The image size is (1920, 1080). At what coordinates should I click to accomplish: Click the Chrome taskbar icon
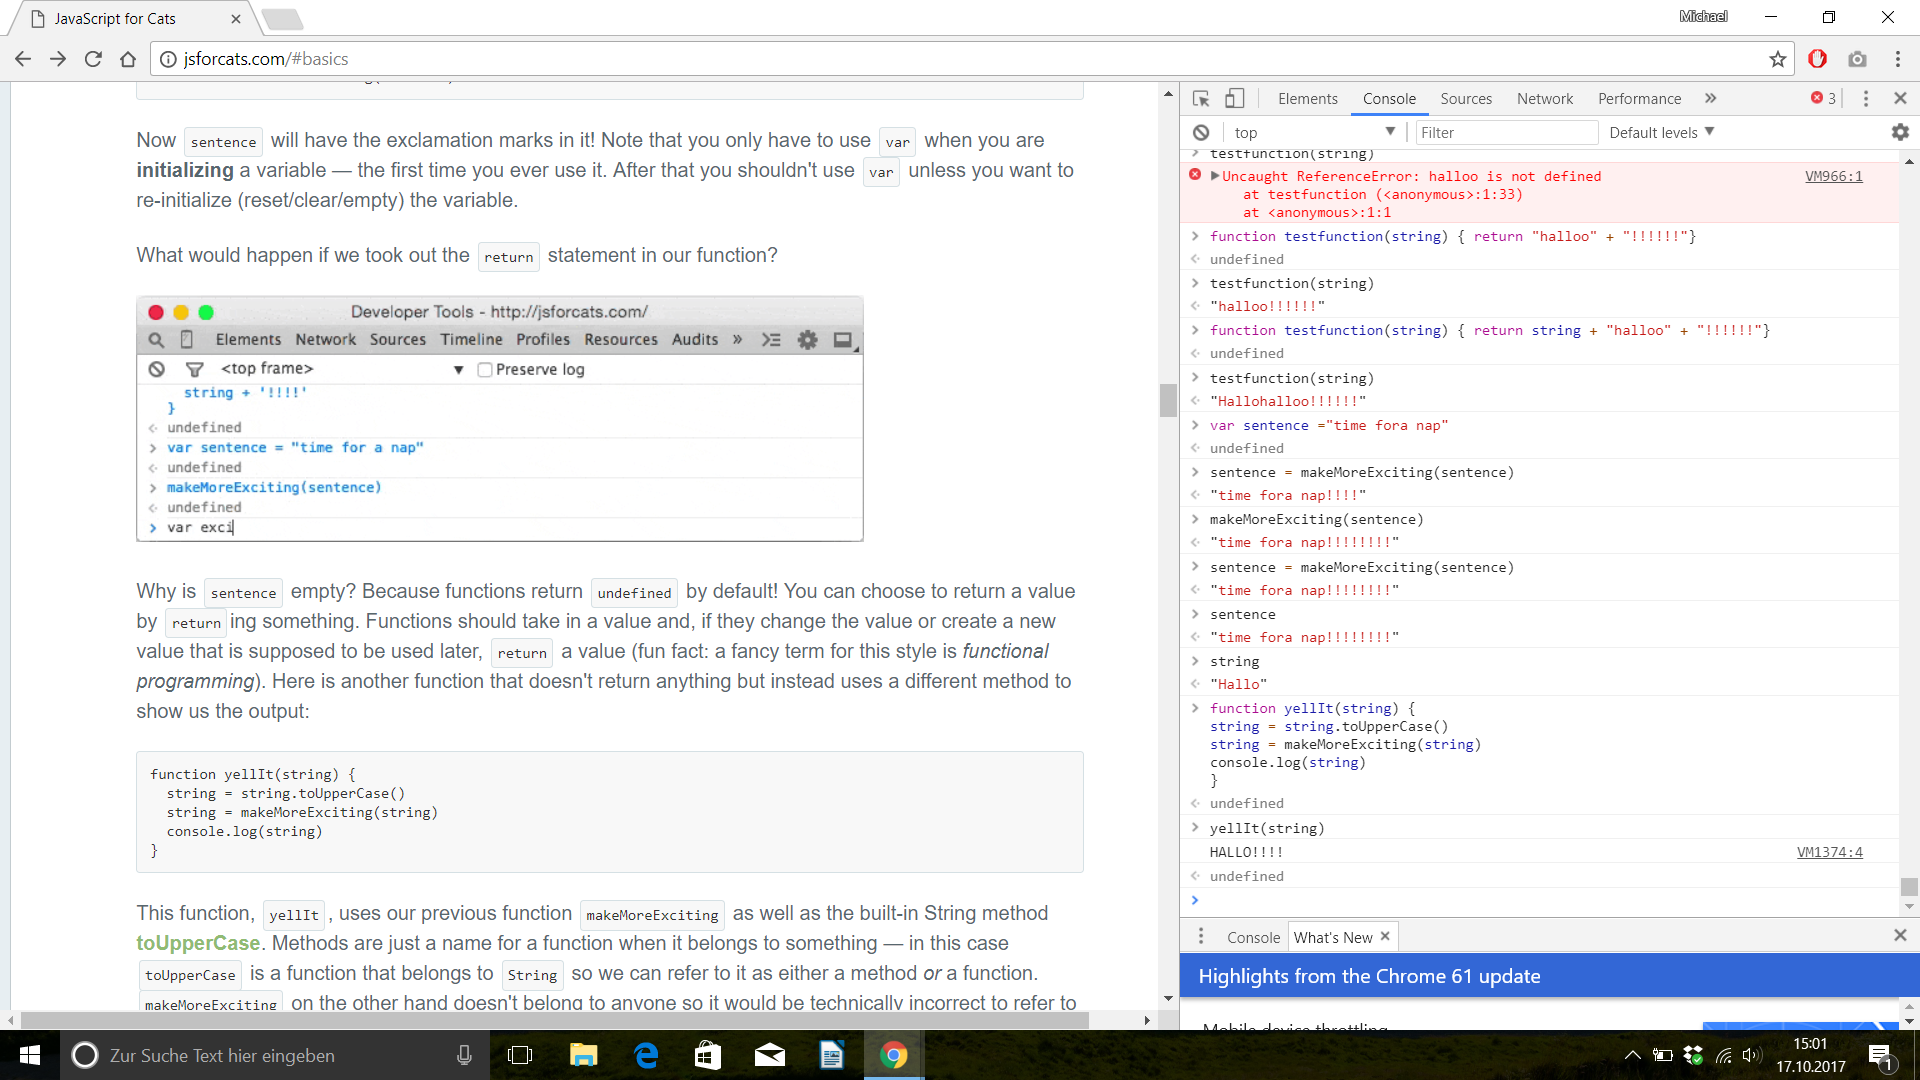(x=893, y=1055)
